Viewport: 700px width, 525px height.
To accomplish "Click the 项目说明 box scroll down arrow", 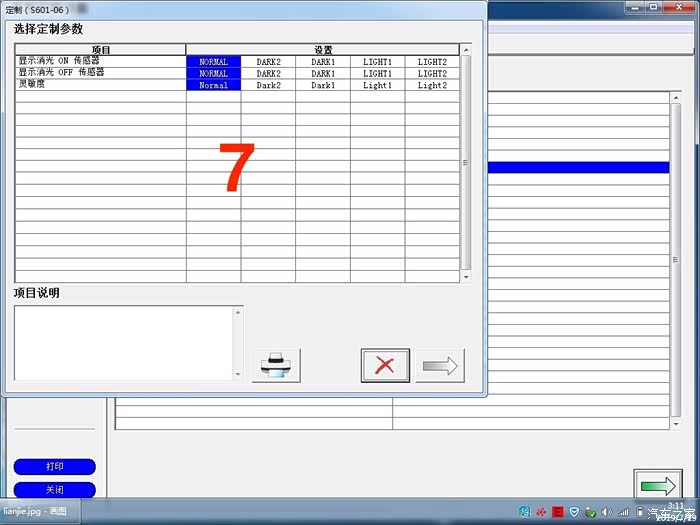I will [x=238, y=374].
